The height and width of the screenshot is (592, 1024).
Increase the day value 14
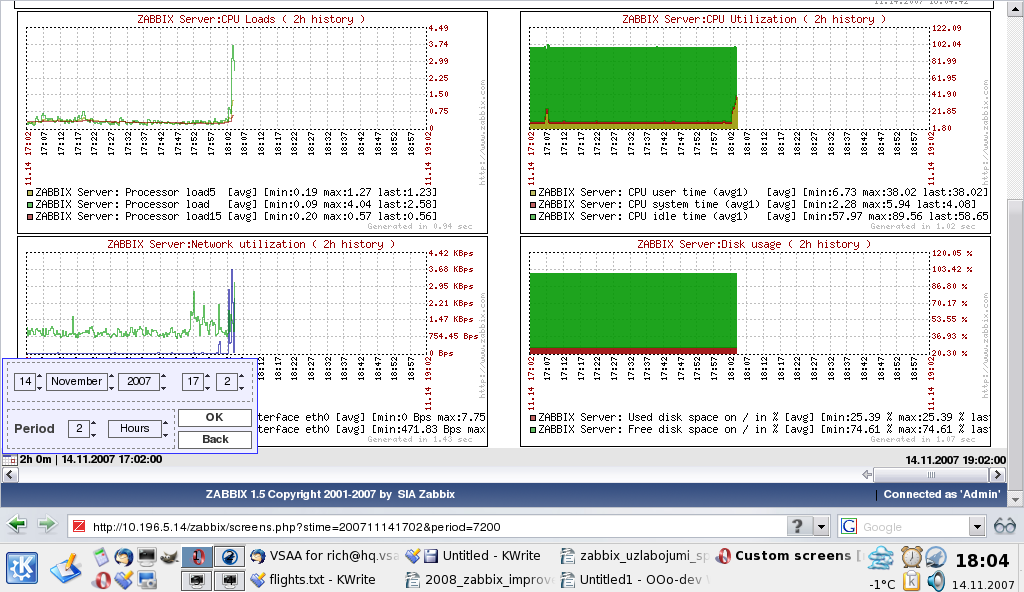pyautogui.click(x=39, y=377)
